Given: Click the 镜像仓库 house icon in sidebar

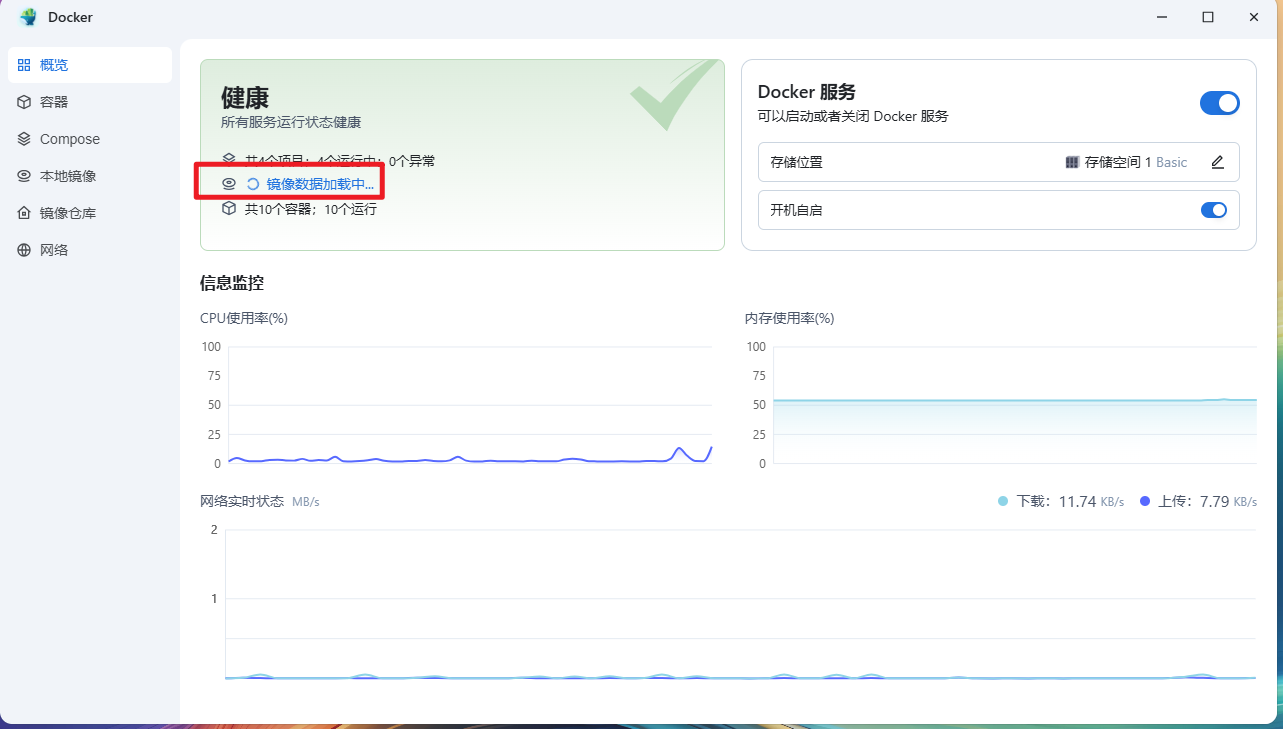Looking at the screenshot, I should [x=24, y=213].
